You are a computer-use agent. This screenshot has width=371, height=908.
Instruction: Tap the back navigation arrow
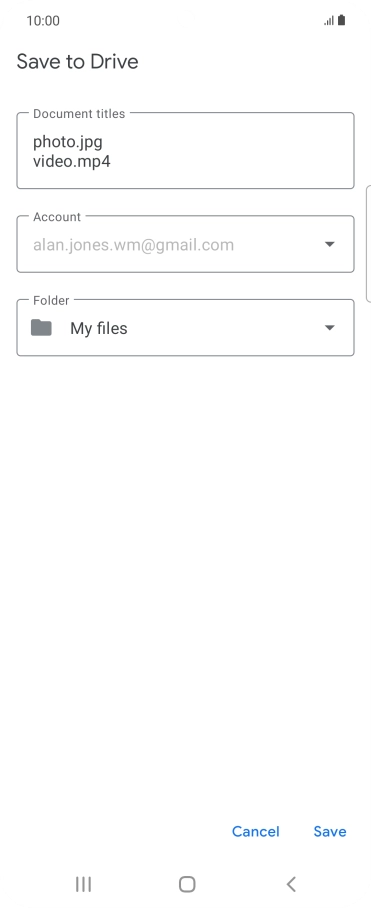click(x=291, y=884)
